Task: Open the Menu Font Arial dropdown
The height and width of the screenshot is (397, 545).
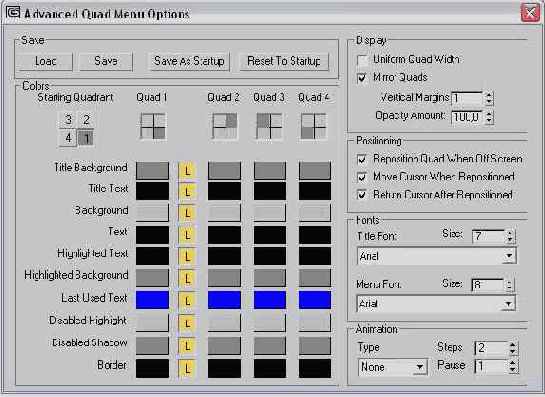Action: point(508,304)
